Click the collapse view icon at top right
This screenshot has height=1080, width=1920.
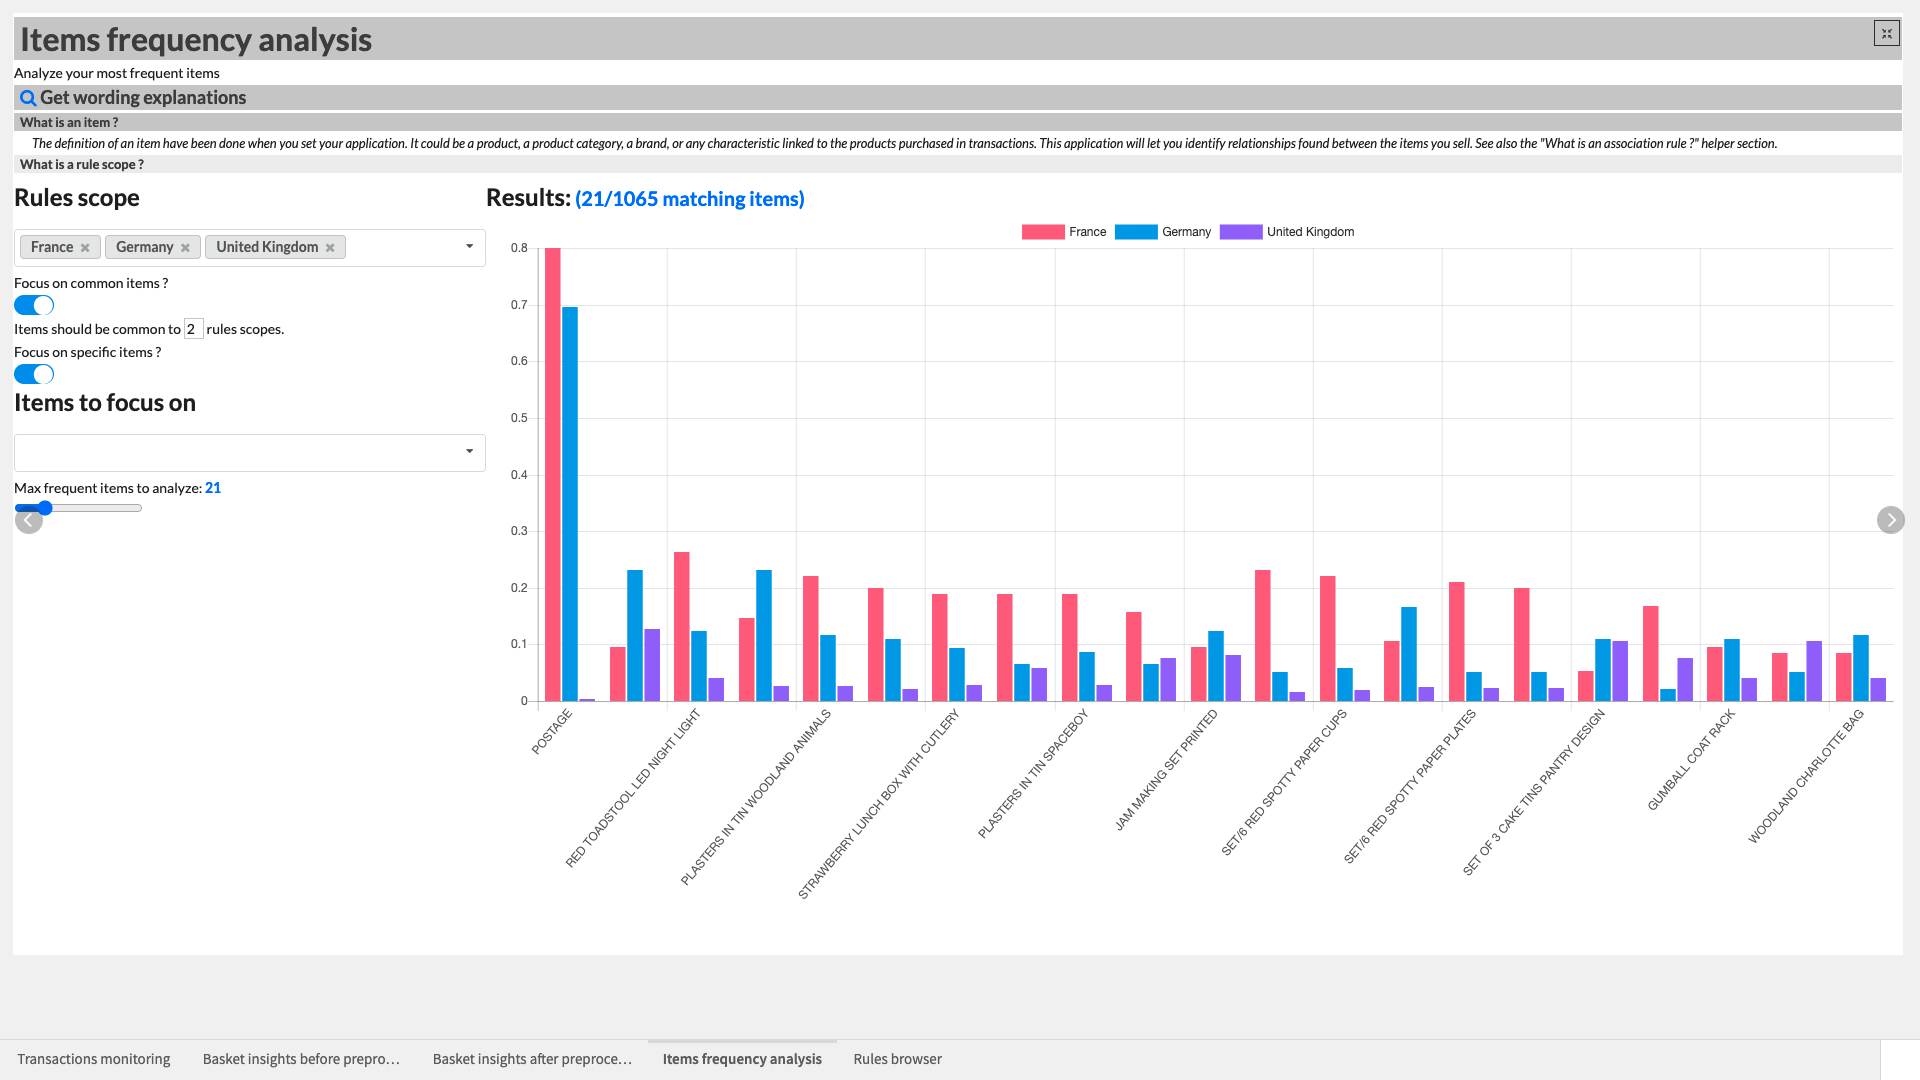(x=1887, y=33)
